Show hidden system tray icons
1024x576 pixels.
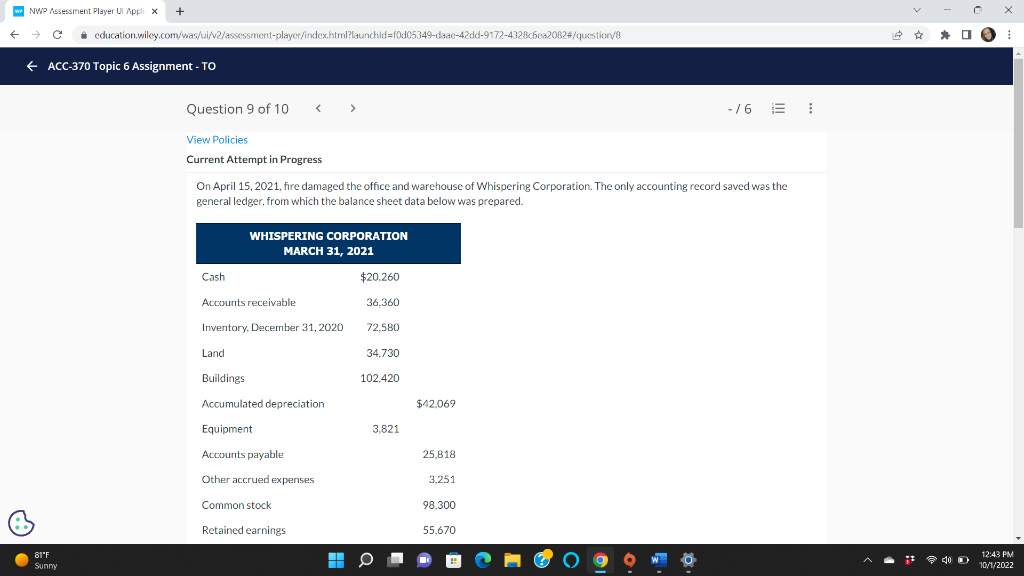click(867, 560)
